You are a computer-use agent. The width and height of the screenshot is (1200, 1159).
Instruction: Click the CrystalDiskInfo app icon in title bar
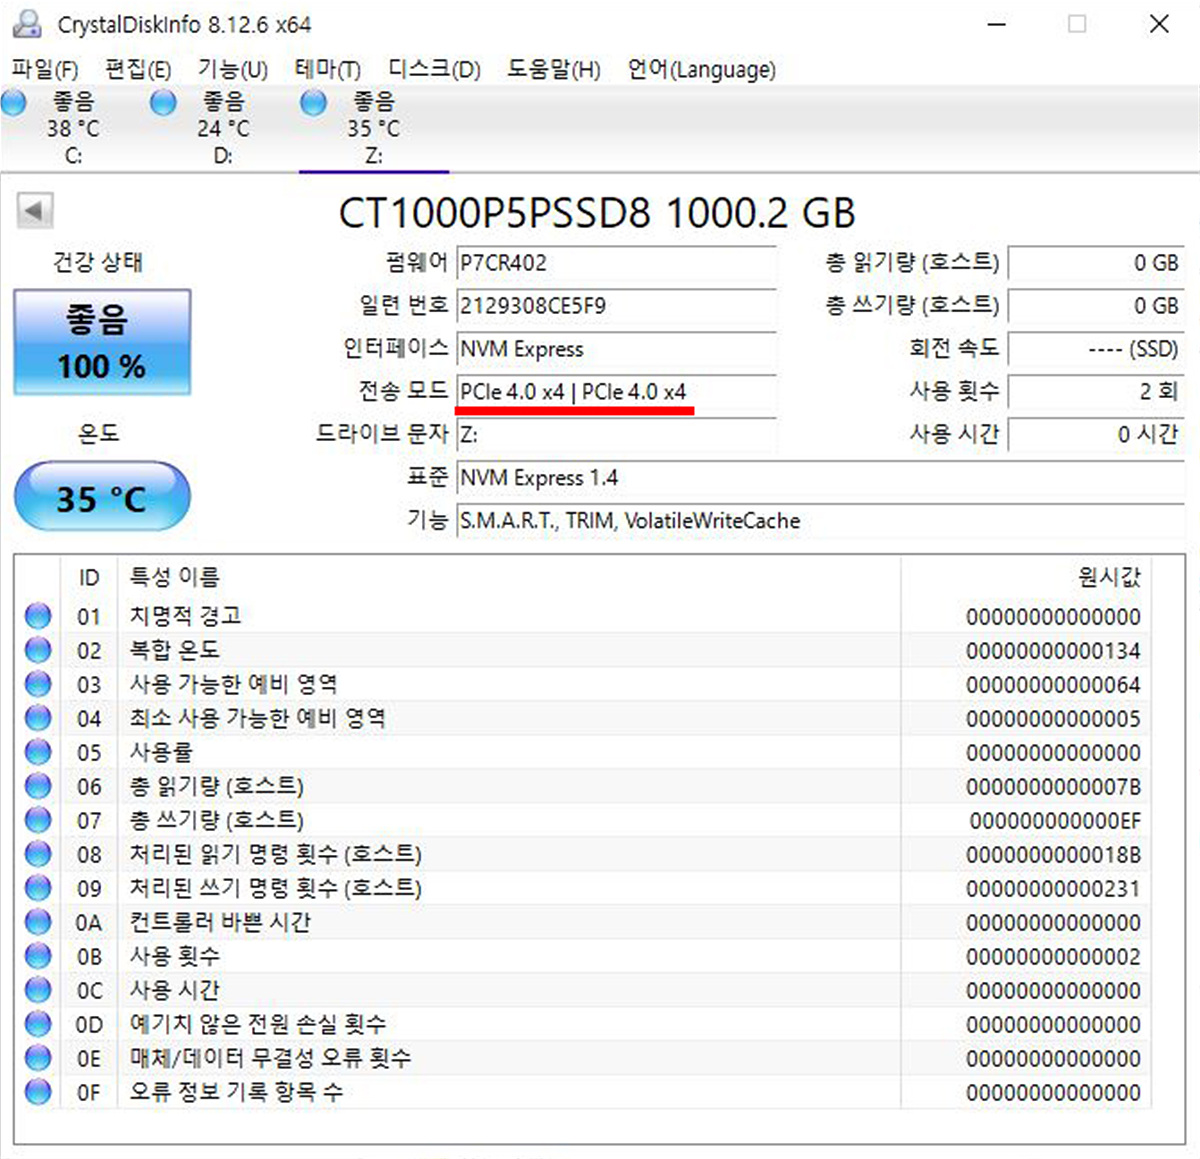point(29,22)
